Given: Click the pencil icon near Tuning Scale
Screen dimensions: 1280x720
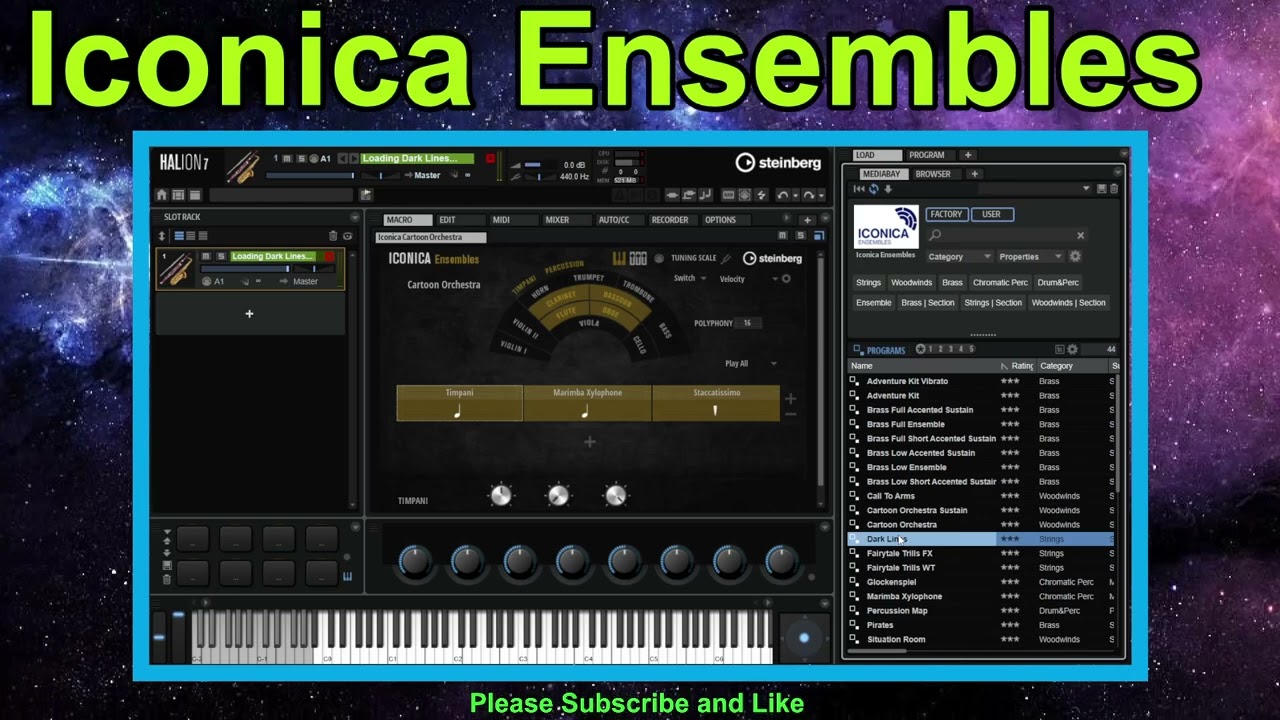Looking at the screenshot, I should (726, 258).
